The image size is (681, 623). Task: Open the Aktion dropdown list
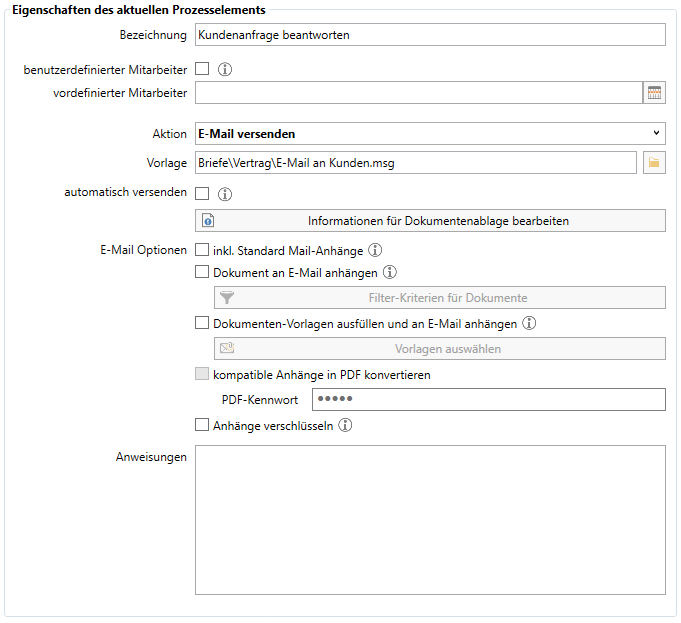pos(430,133)
